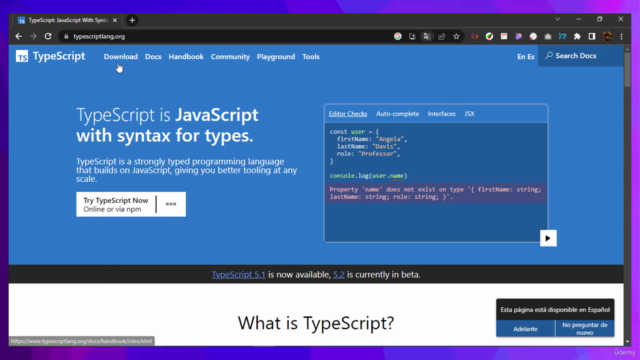Select the JSX code tab

tap(469, 114)
